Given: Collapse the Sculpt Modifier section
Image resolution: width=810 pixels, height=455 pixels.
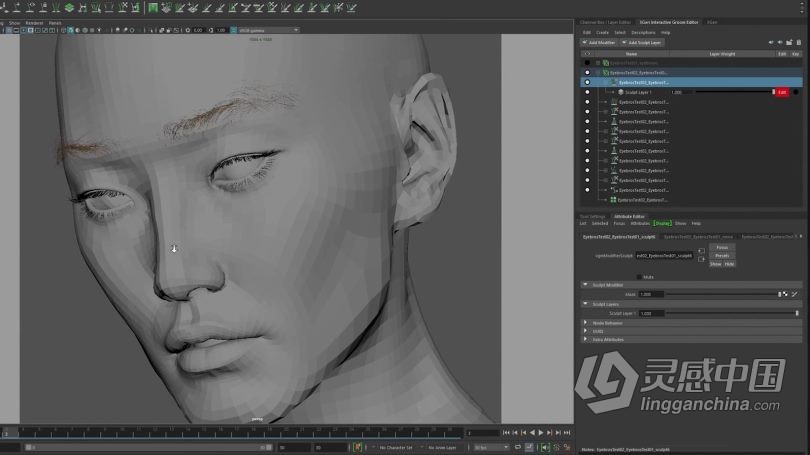Looking at the screenshot, I should [x=585, y=285].
